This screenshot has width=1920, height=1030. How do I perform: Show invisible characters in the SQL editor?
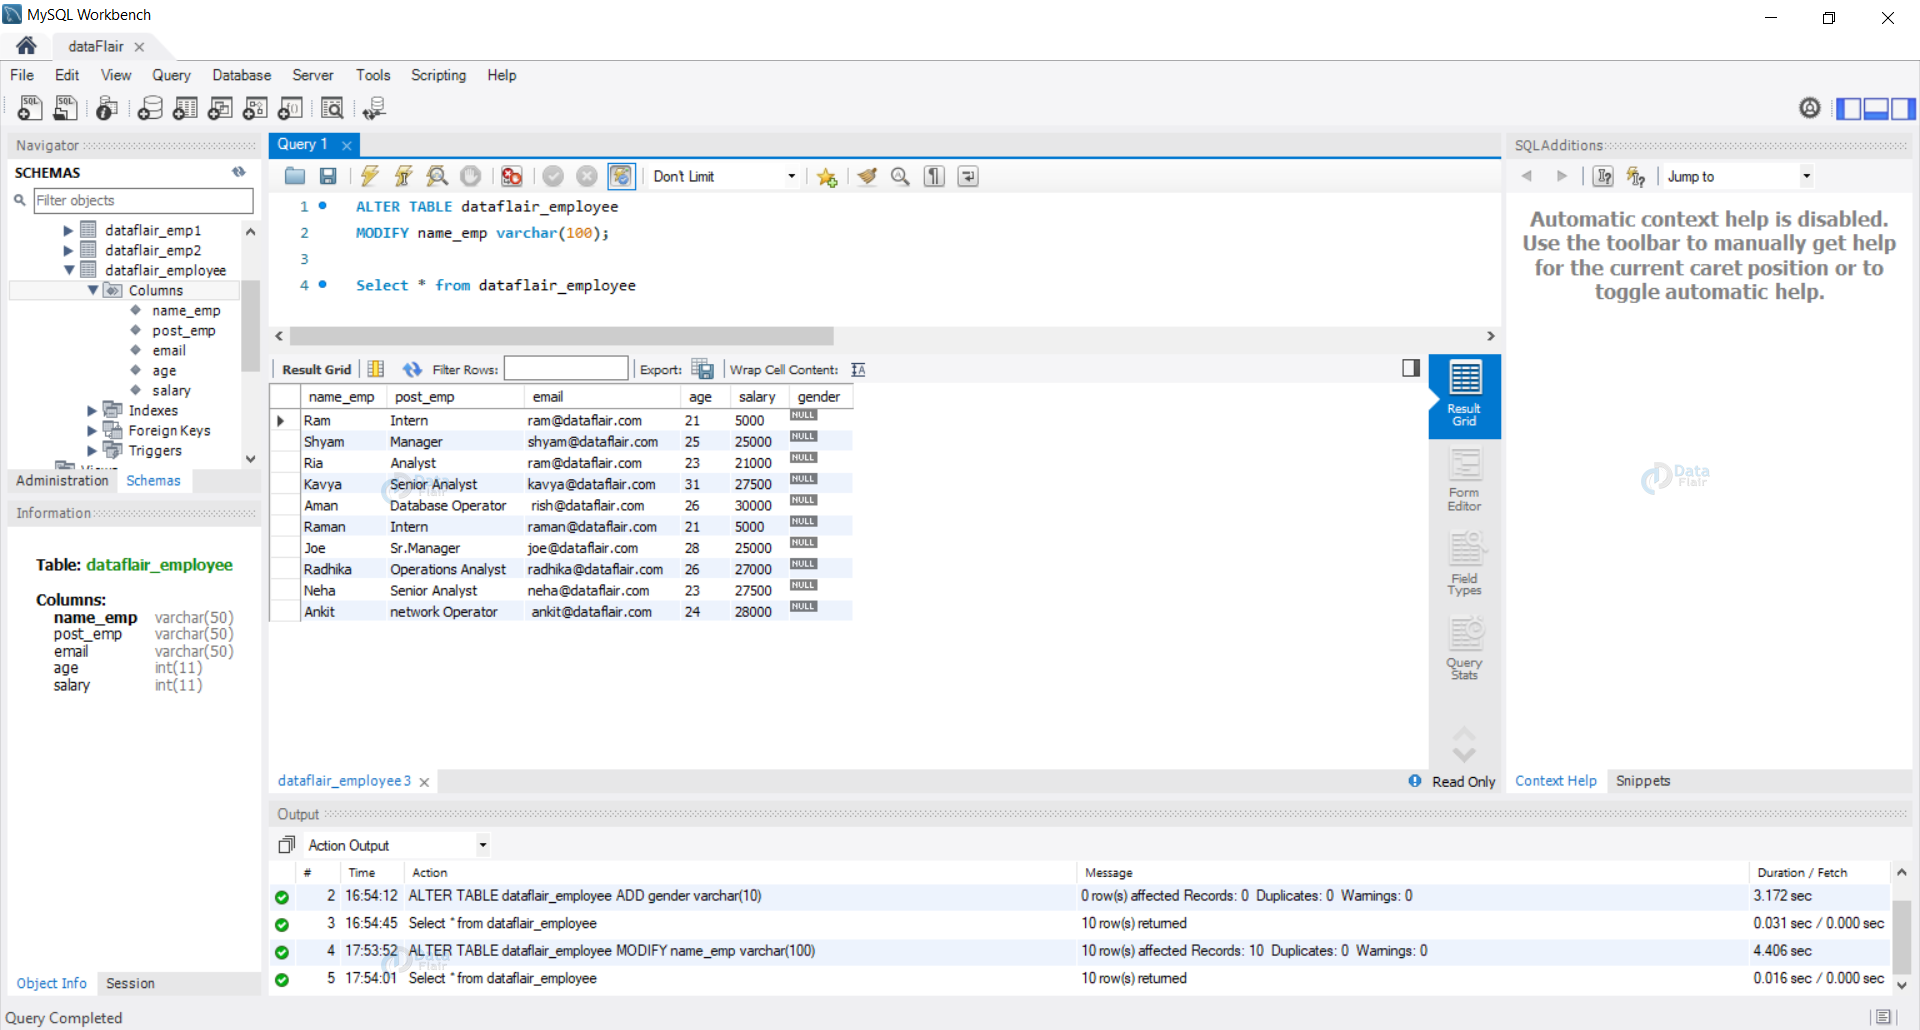pyautogui.click(x=933, y=176)
